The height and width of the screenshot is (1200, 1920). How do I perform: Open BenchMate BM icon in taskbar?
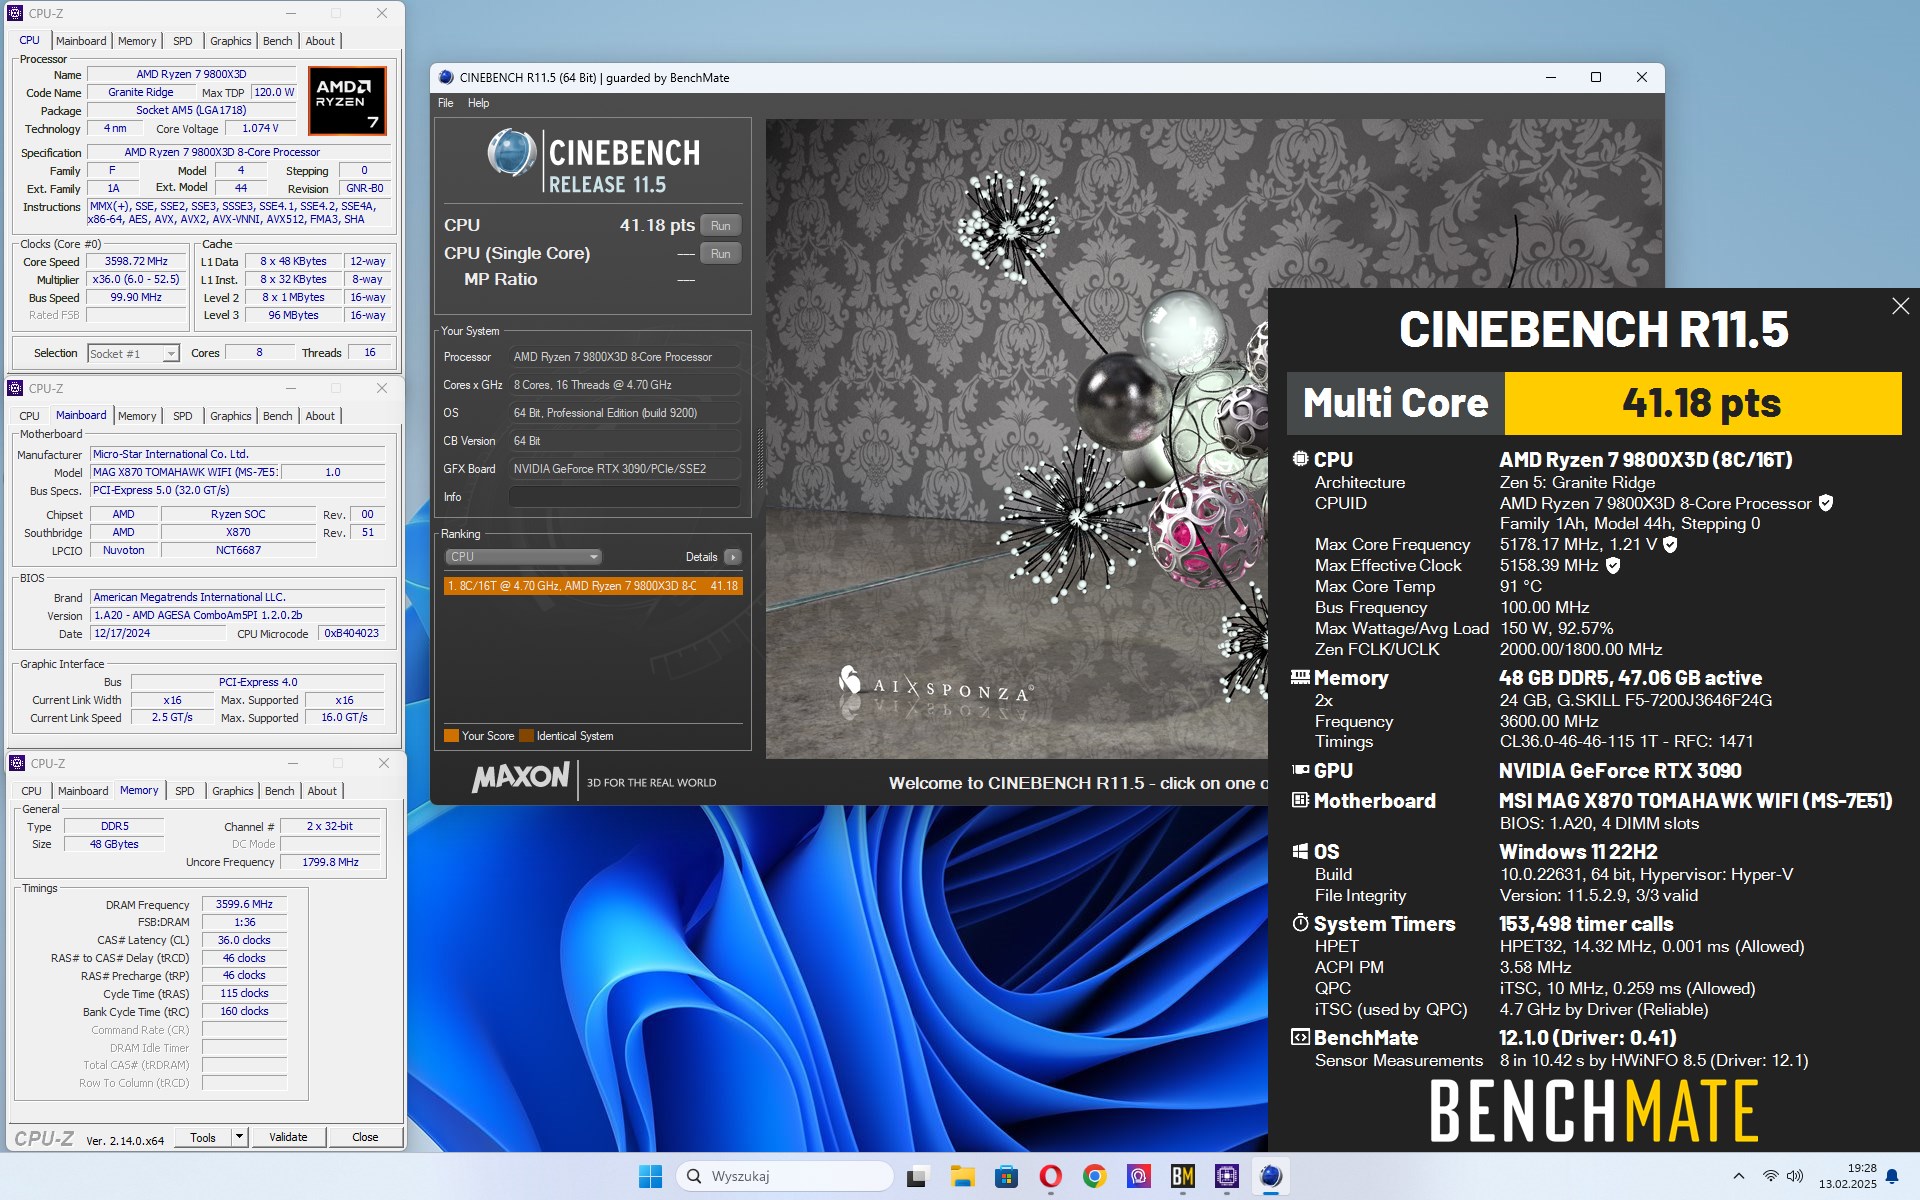click(x=1182, y=1176)
